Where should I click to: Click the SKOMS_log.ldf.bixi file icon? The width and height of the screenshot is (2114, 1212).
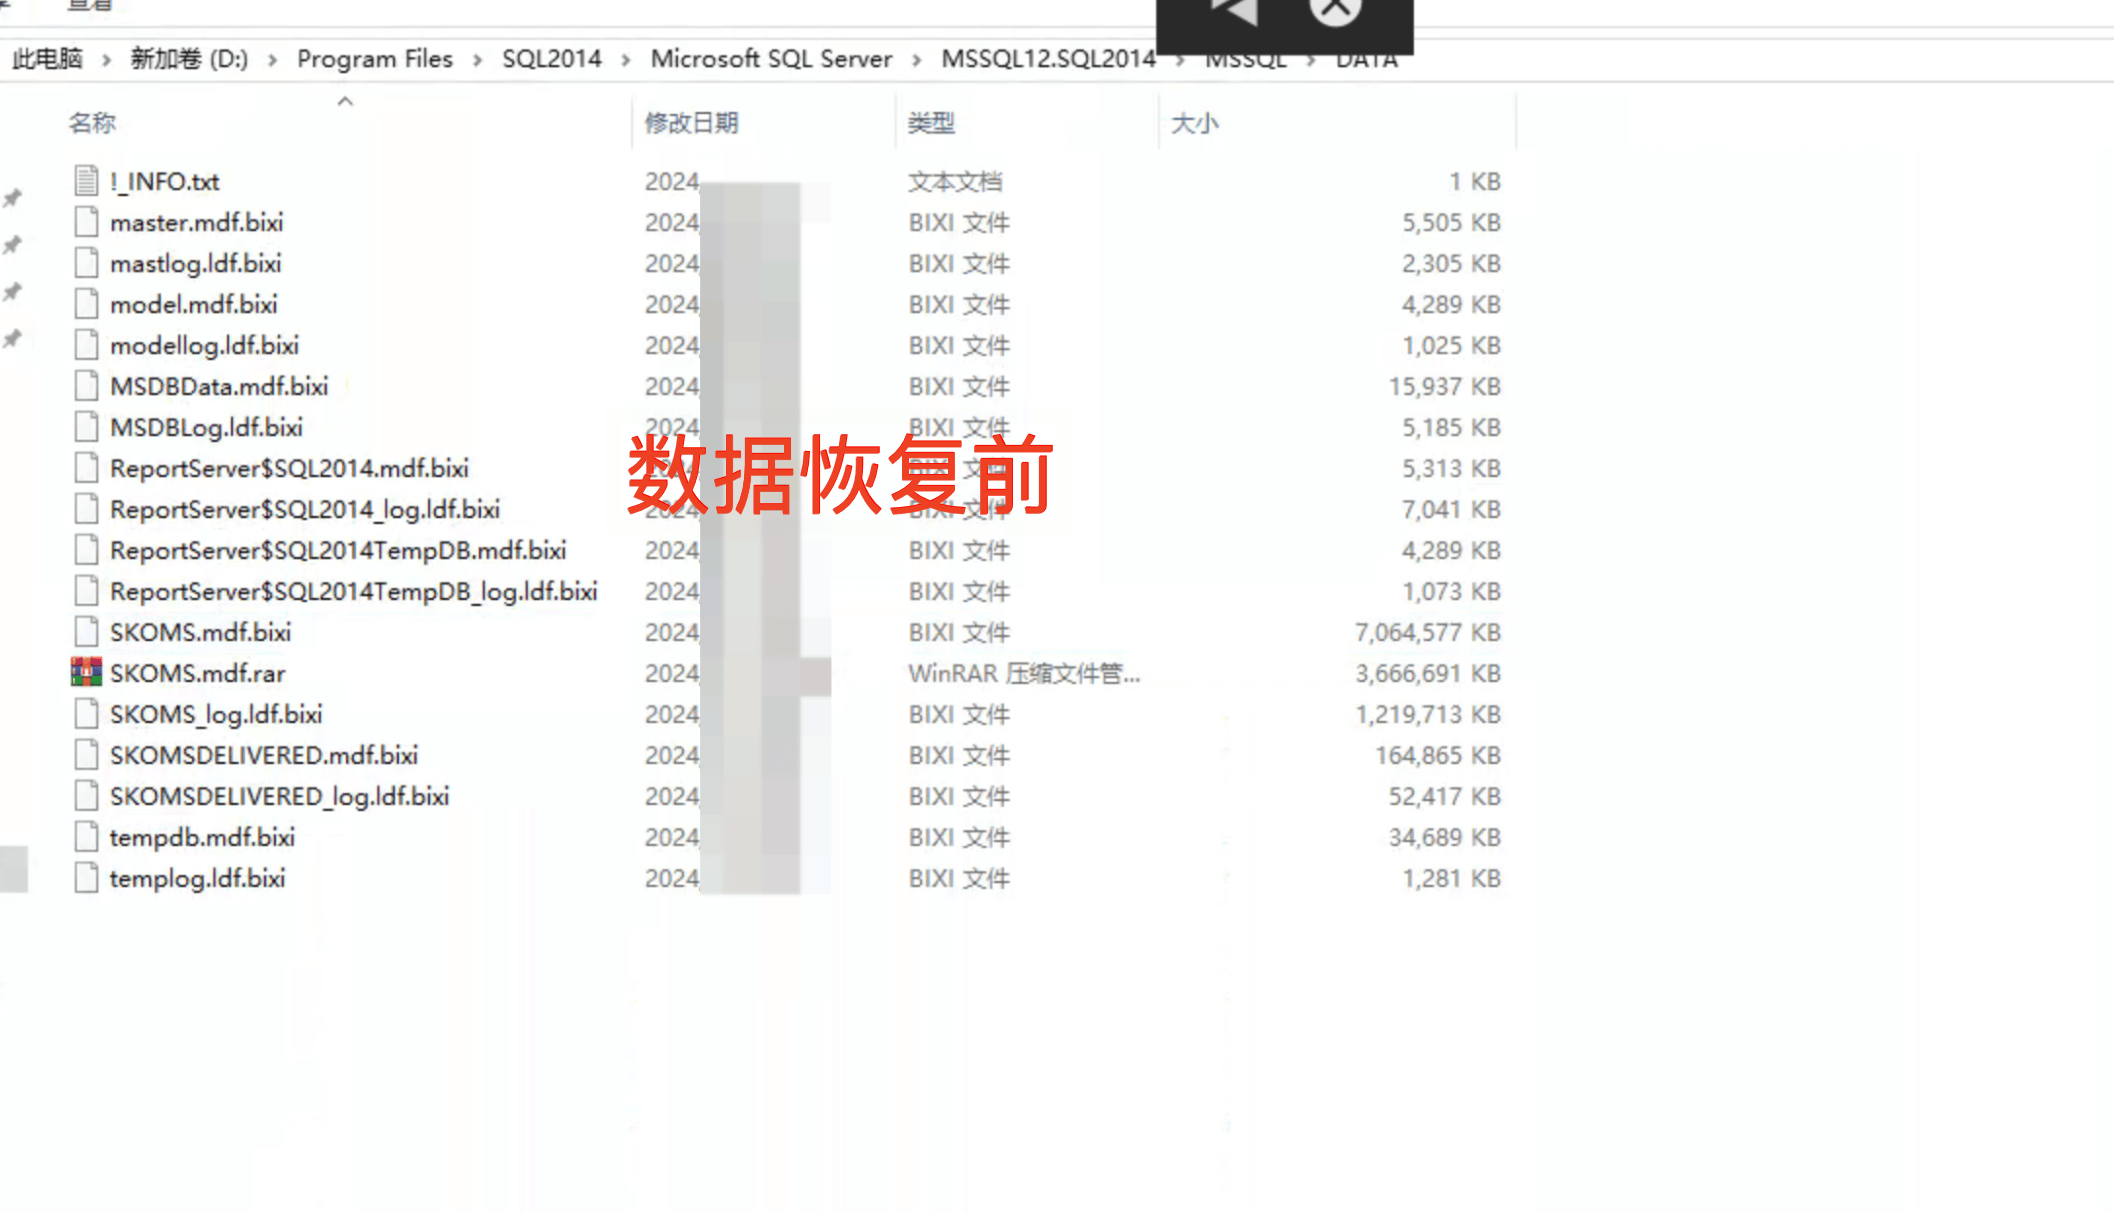86,714
